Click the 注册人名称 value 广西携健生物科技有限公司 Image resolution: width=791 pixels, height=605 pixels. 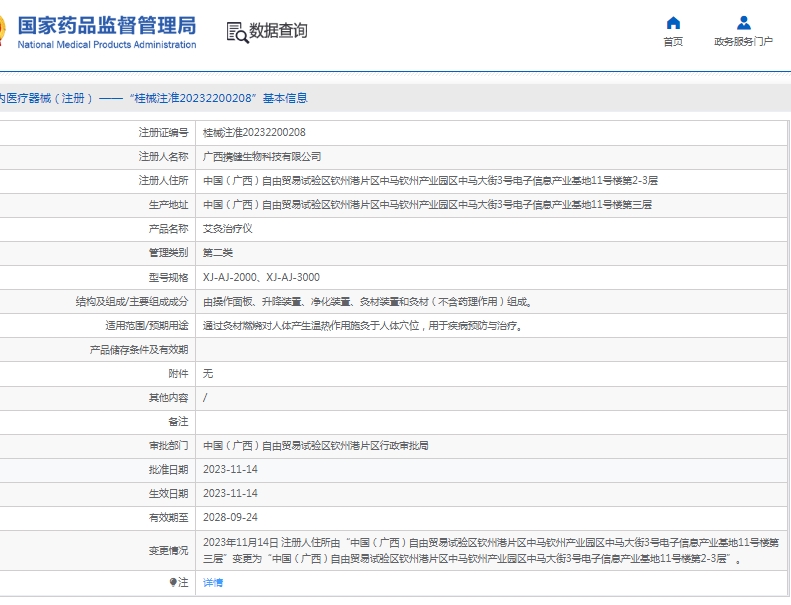(x=262, y=157)
